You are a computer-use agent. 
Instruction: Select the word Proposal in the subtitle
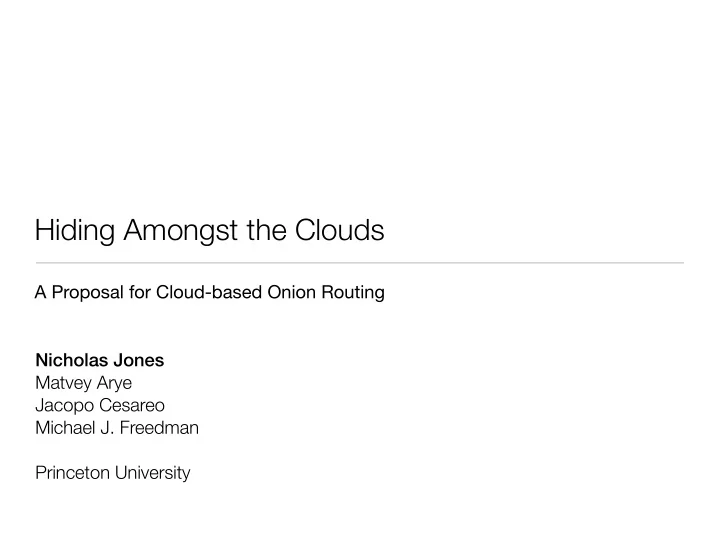pyautogui.click(x=87, y=292)
